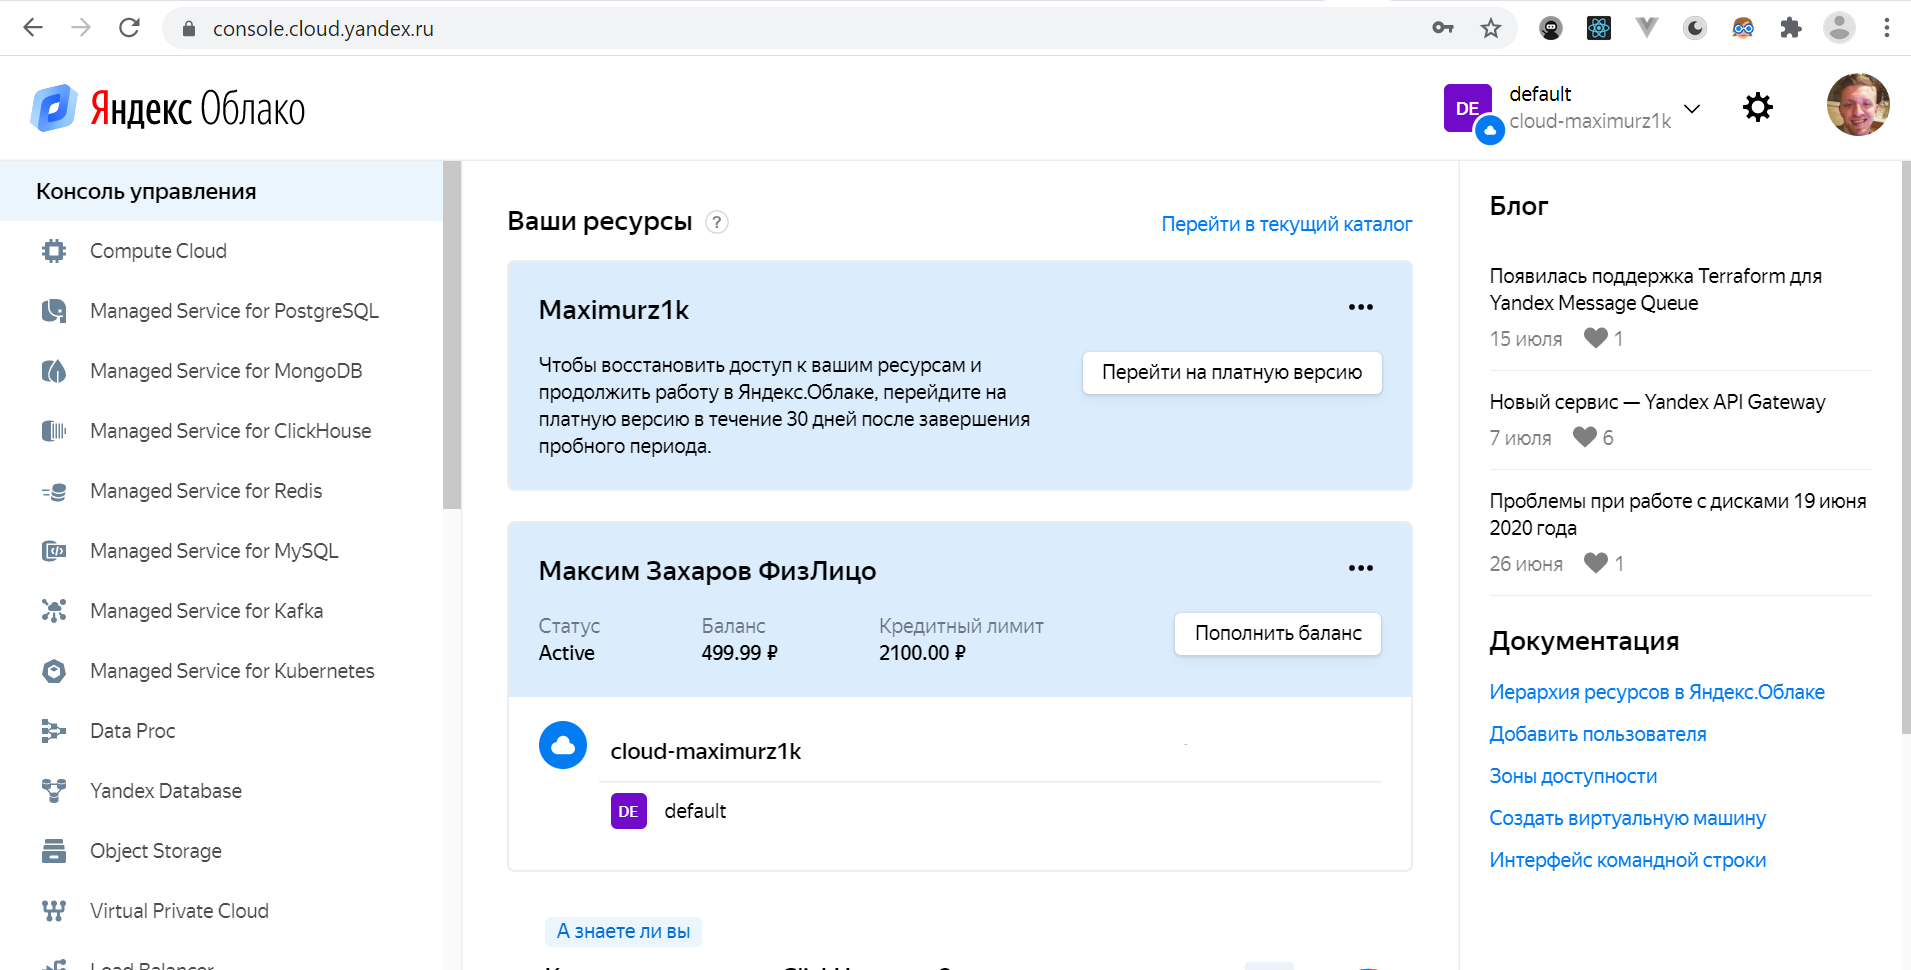Click the Yandex Cloud logo icon
The image size is (1911, 970).
54,108
